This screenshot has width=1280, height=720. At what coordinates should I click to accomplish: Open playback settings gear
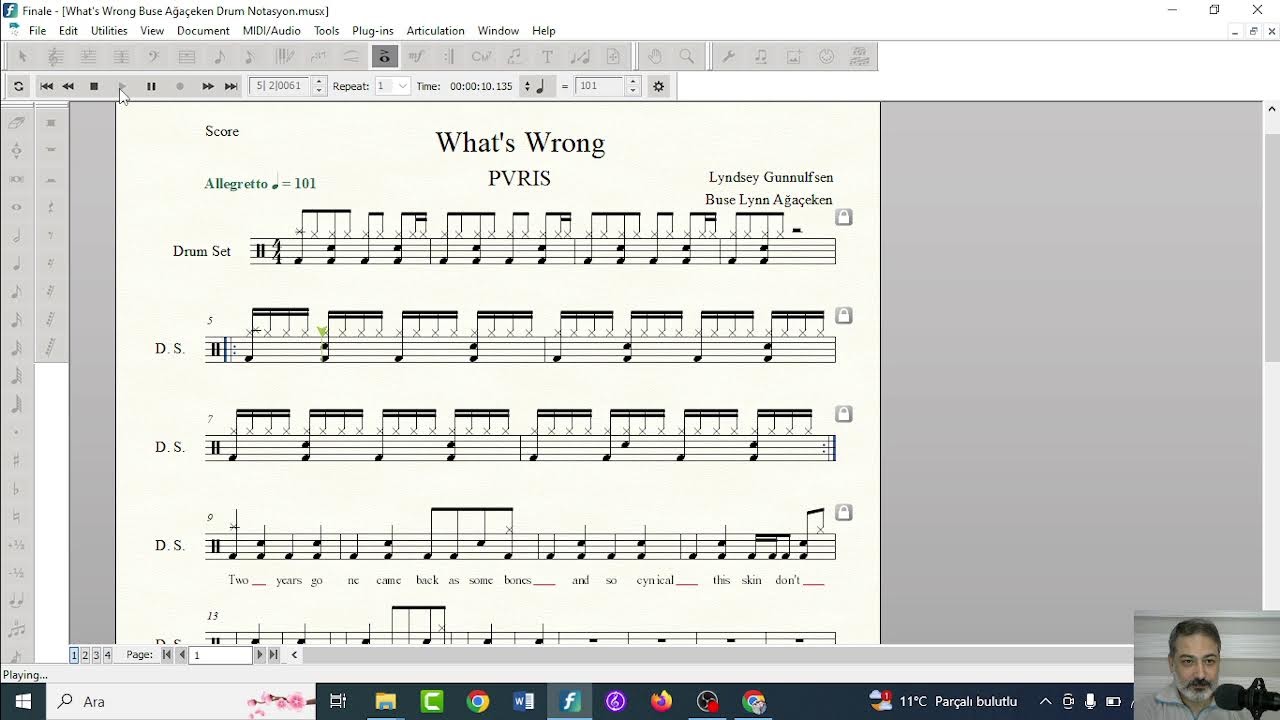[x=658, y=86]
